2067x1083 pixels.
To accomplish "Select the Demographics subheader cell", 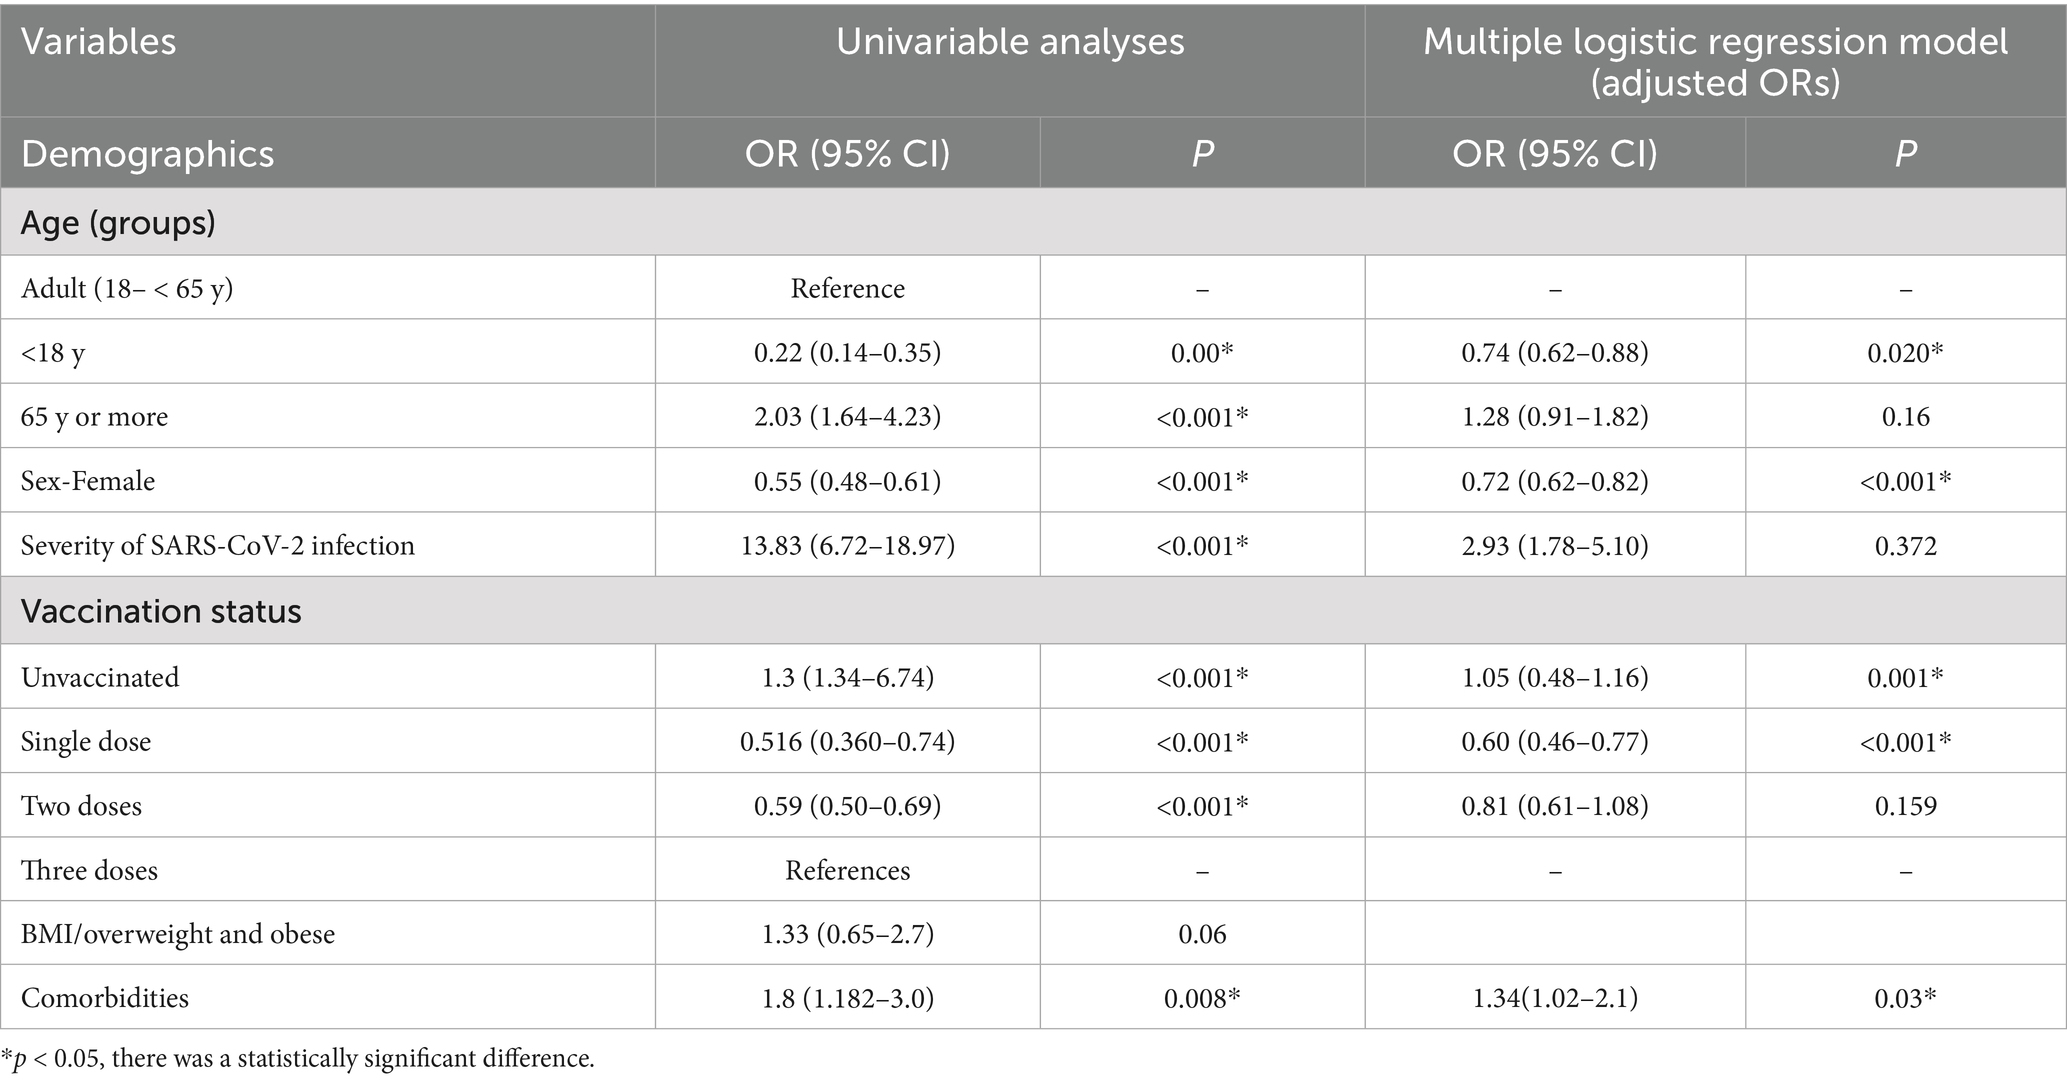I will click(147, 154).
